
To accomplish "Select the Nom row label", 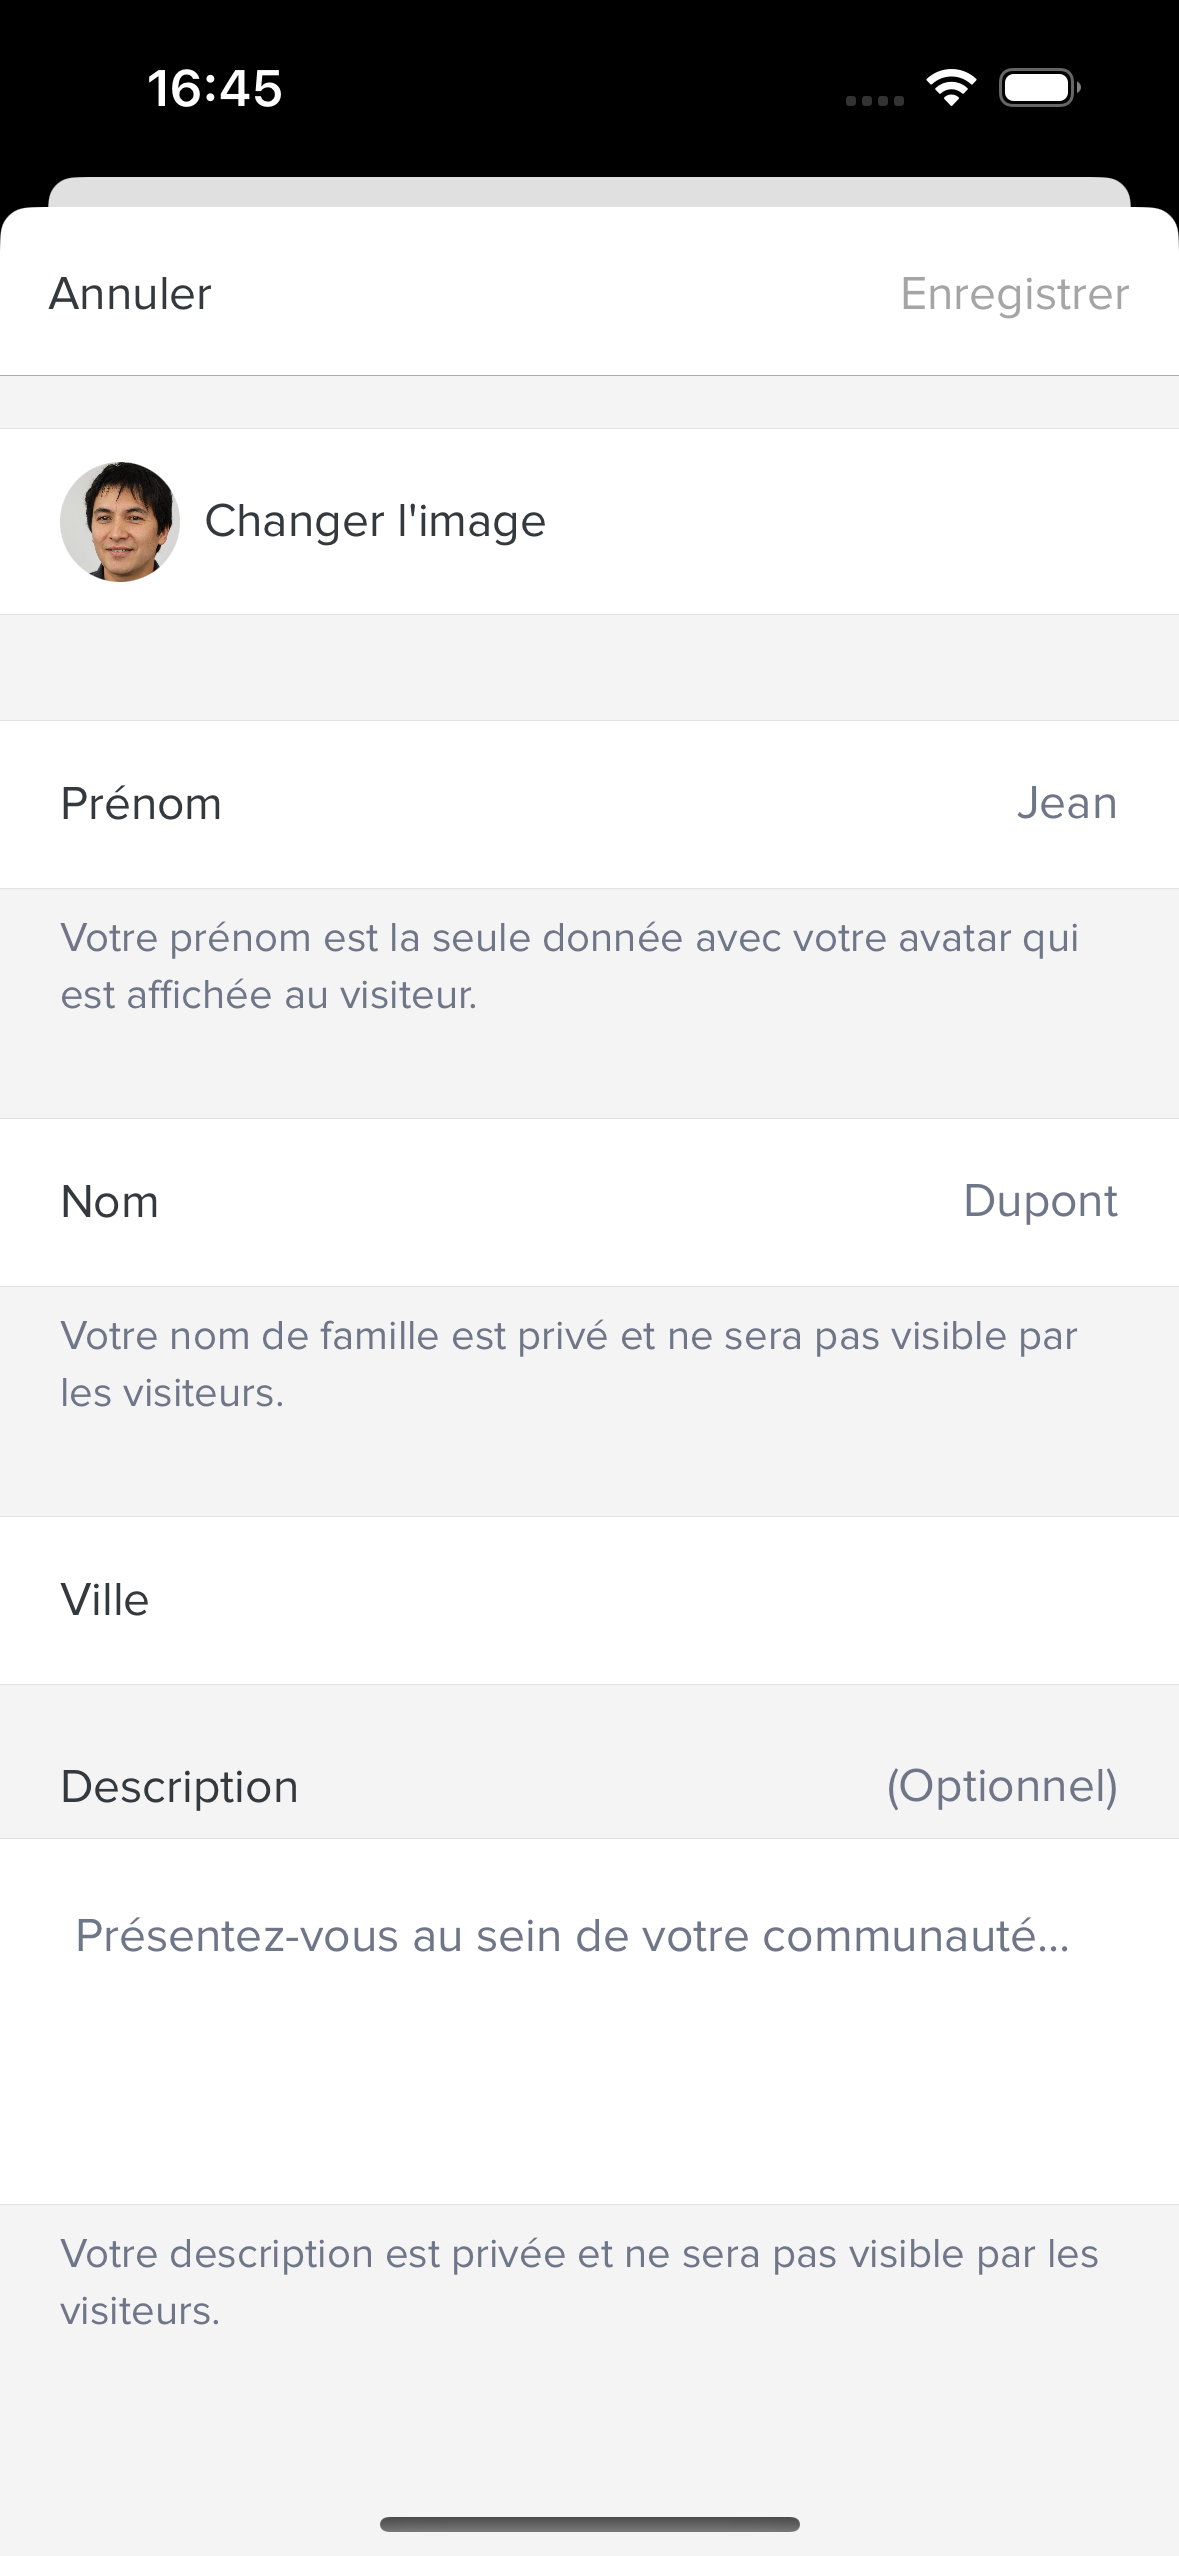I will tap(110, 1202).
